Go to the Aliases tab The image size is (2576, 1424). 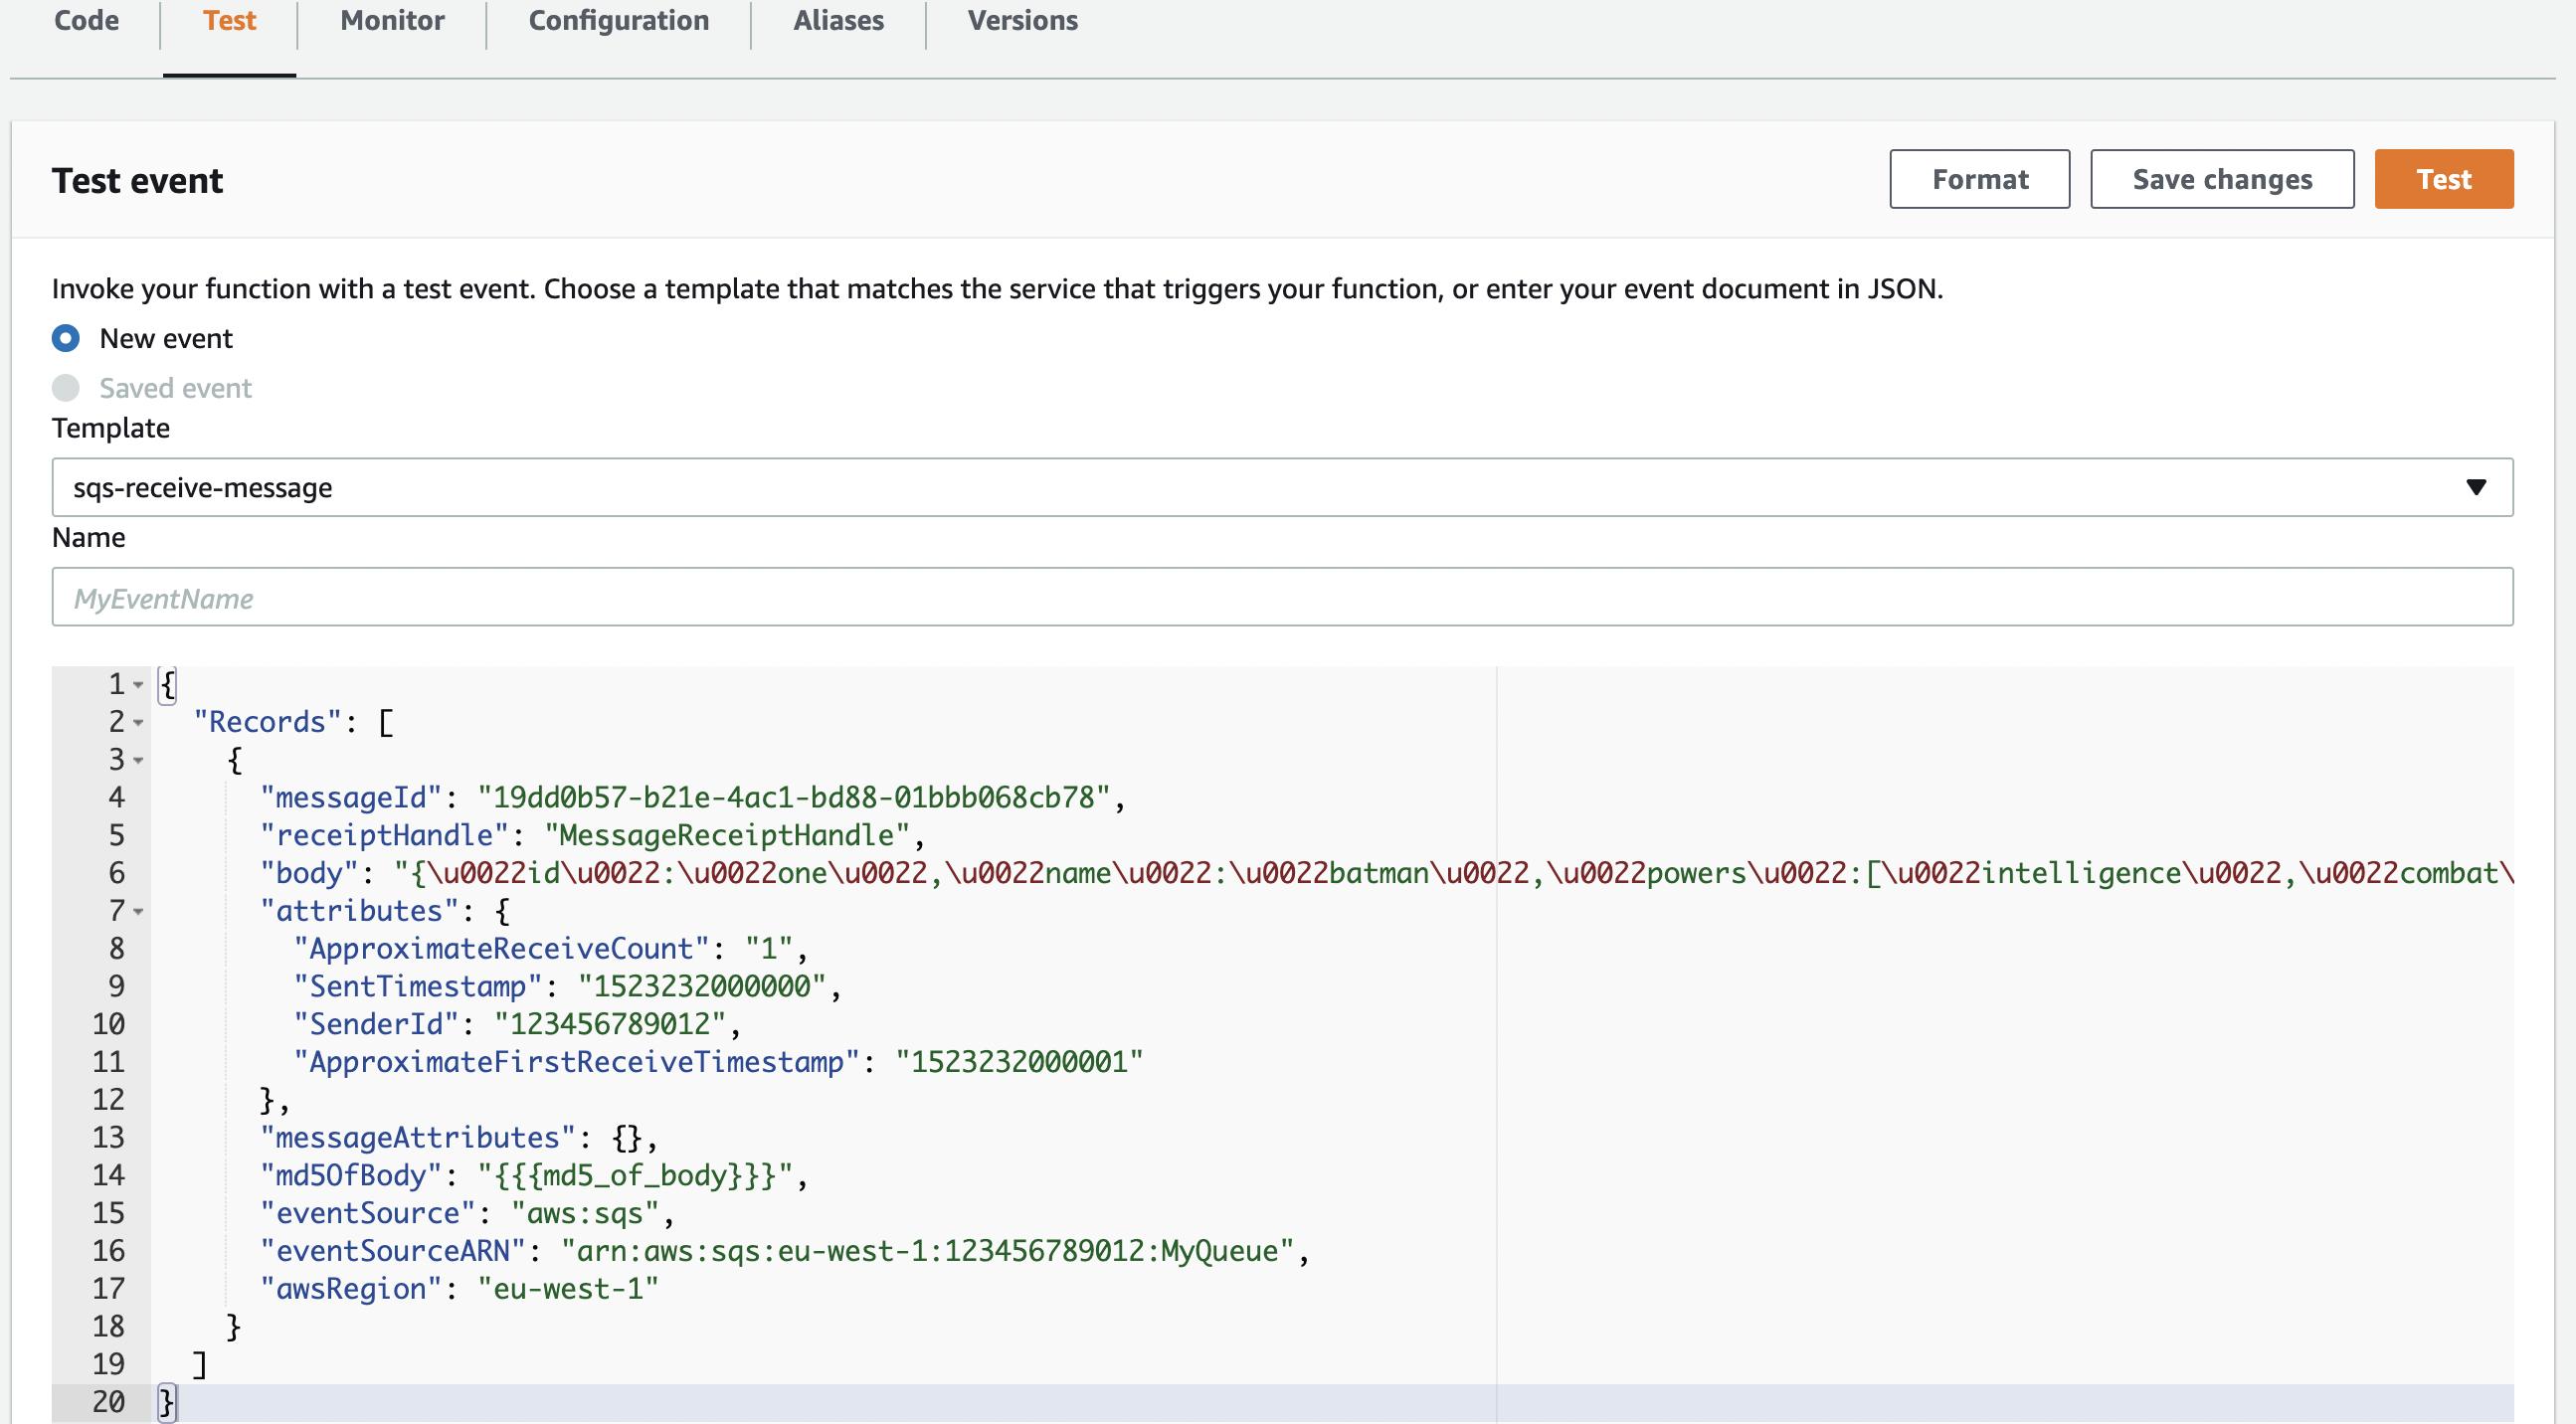(838, 20)
